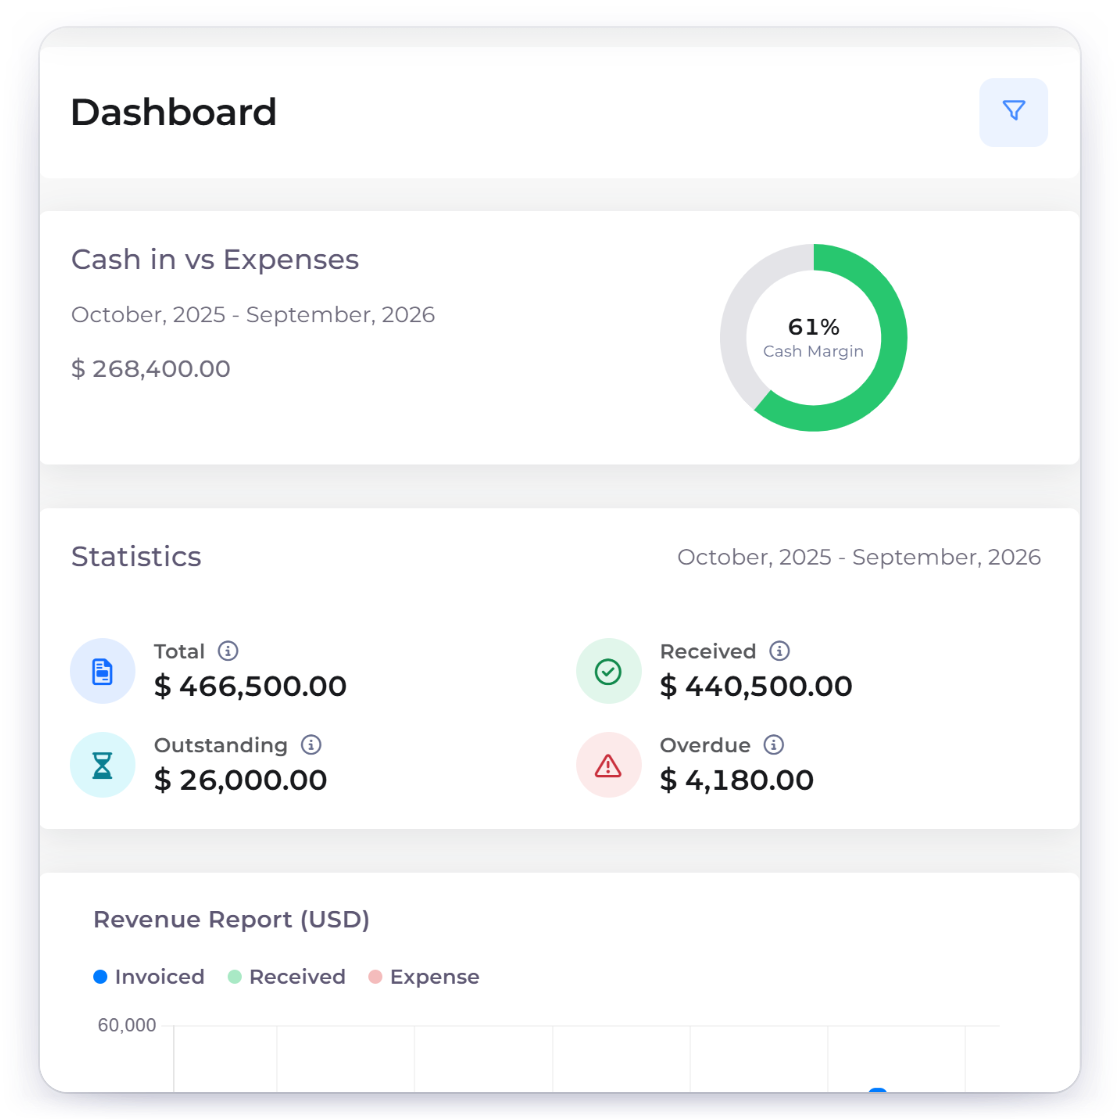Click the 61% value inside the donut
Image resolution: width=1120 pixels, height=1120 pixels.
pyautogui.click(x=814, y=326)
